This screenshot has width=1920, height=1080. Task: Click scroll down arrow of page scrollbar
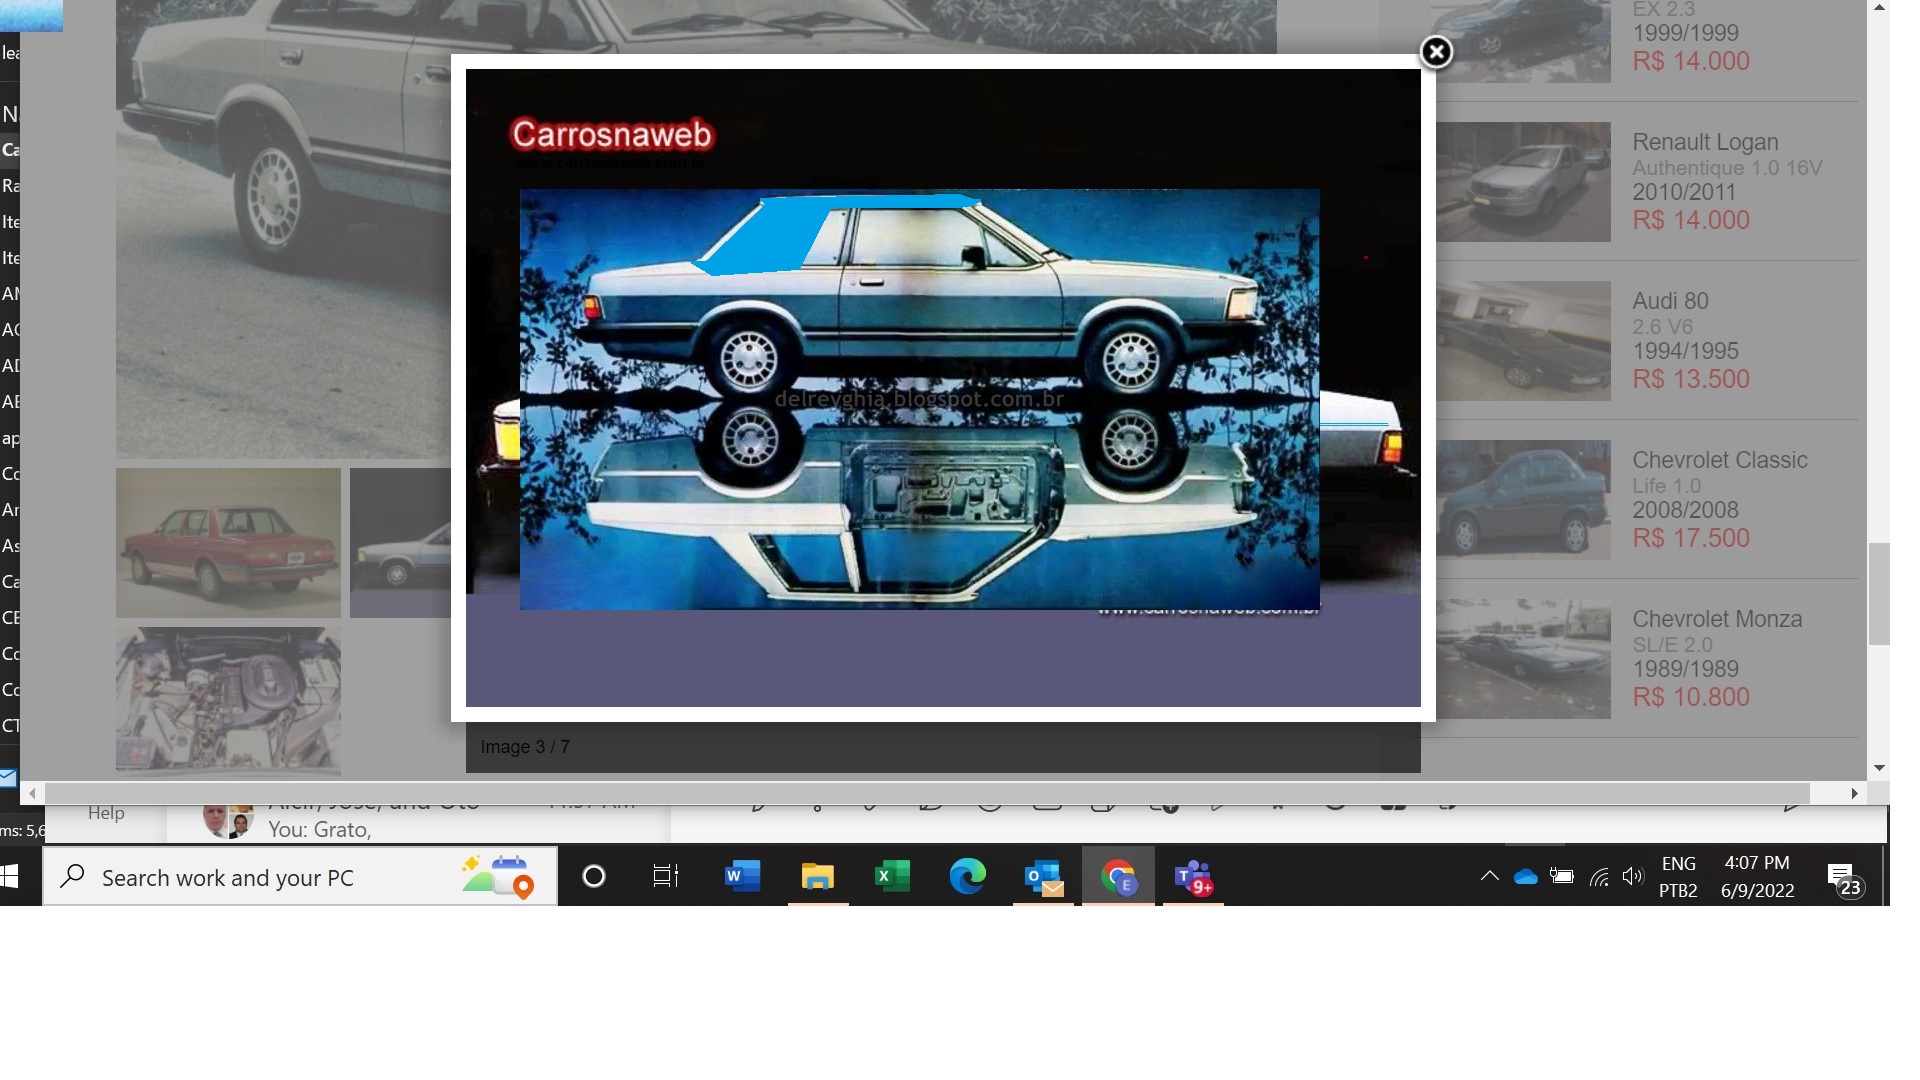tap(1879, 768)
